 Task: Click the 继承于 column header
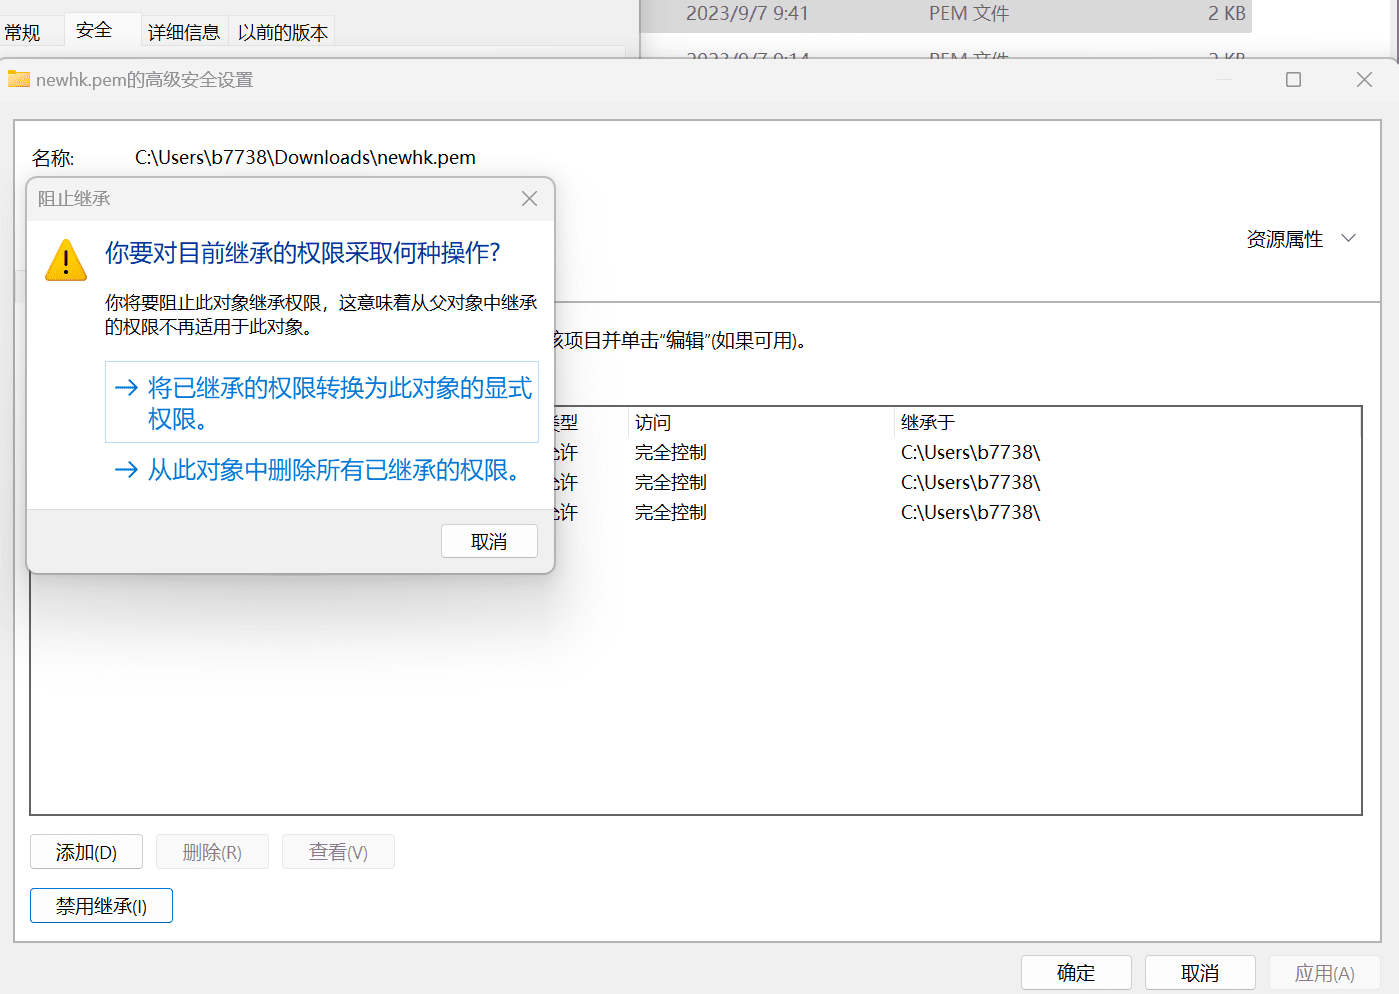[927, 422]
